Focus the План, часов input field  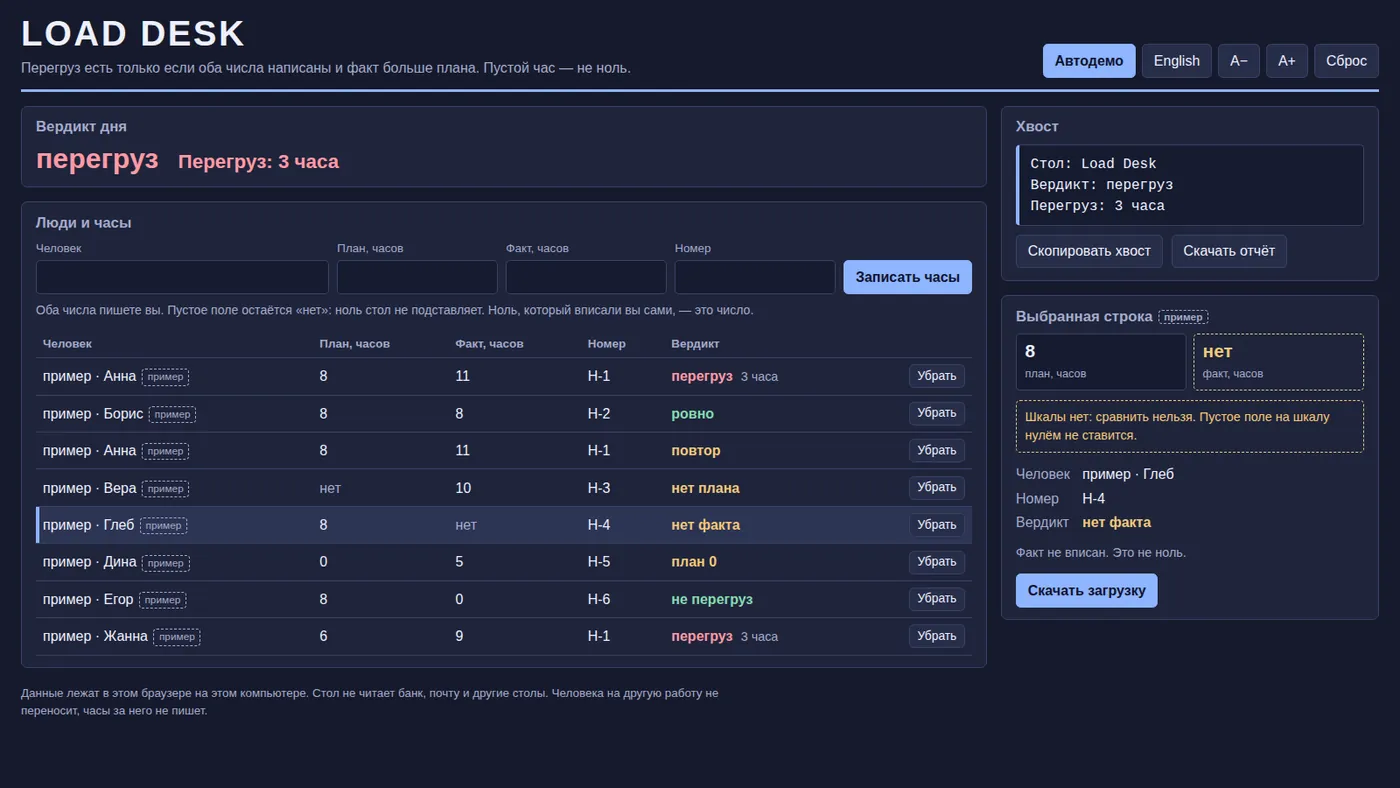417,277
